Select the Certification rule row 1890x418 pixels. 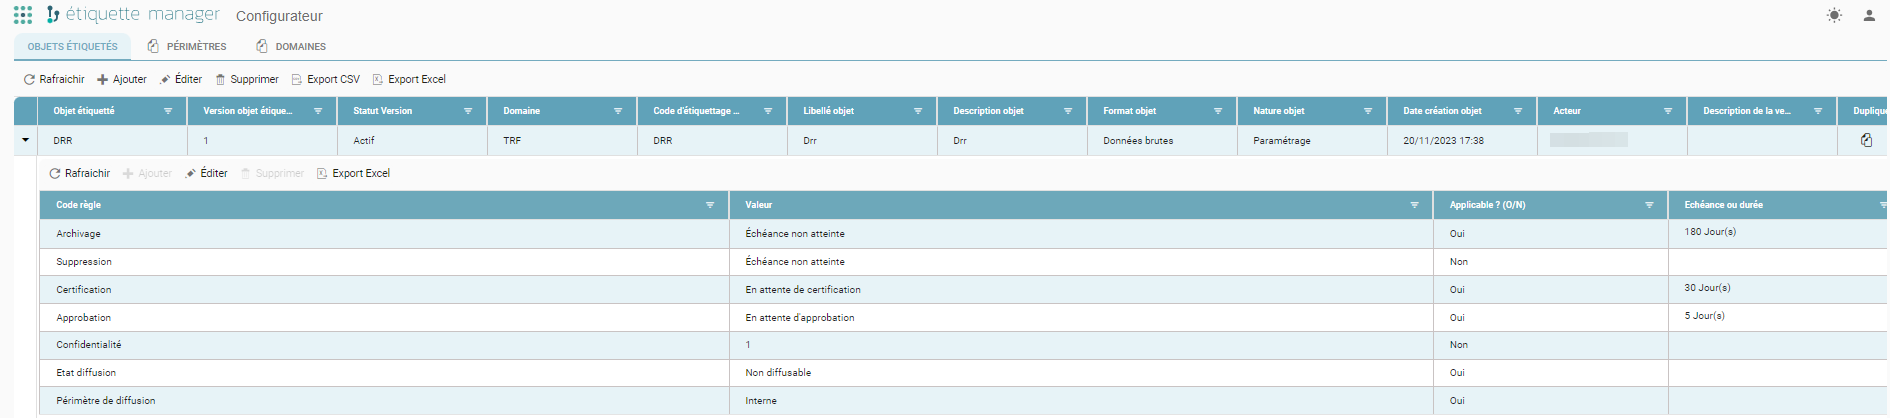[964, 290]
